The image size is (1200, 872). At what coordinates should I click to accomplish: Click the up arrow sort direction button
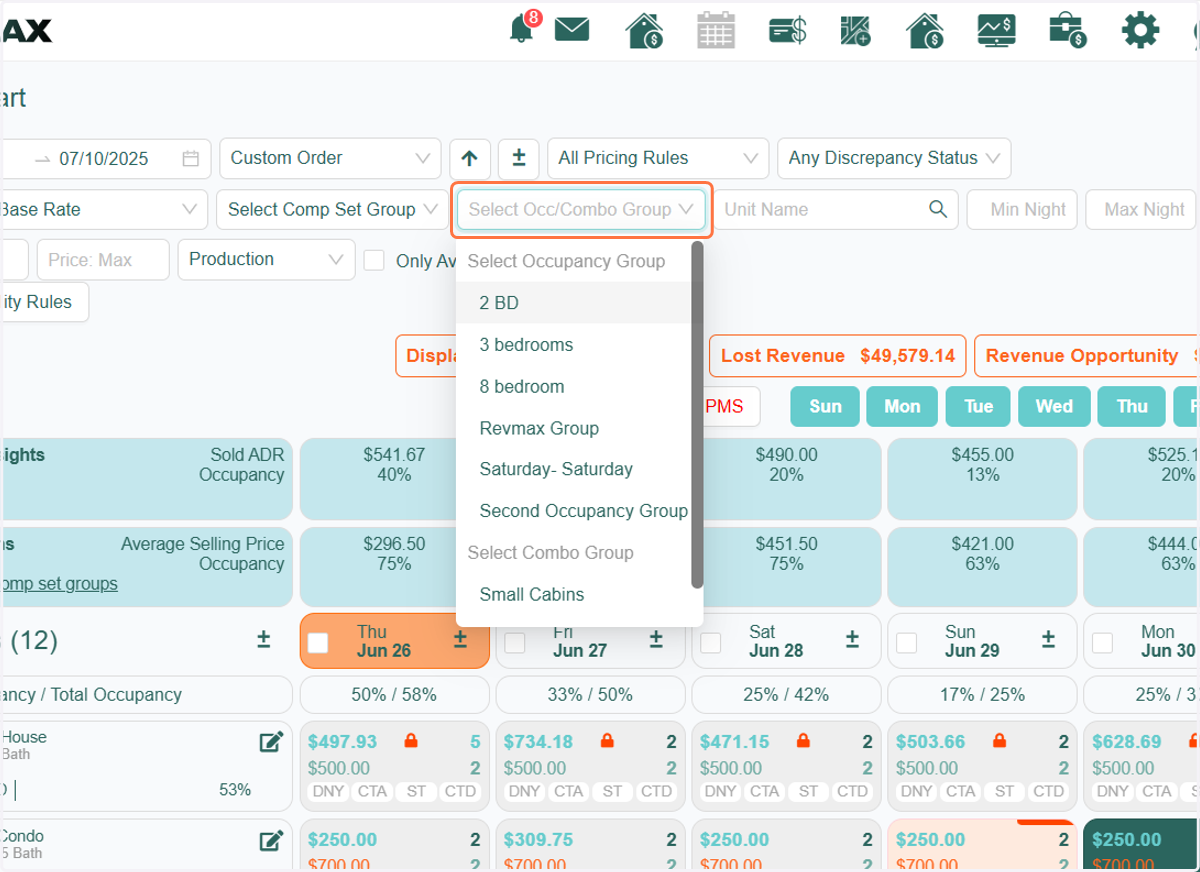click(469, 158)
